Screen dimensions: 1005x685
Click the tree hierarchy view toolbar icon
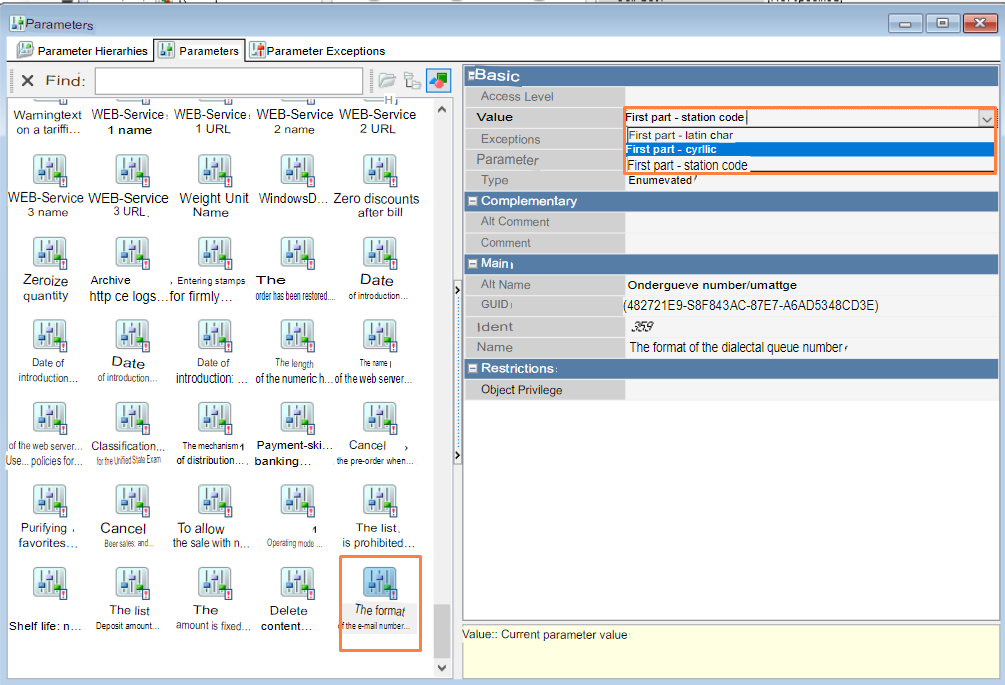tap(412, 81)
